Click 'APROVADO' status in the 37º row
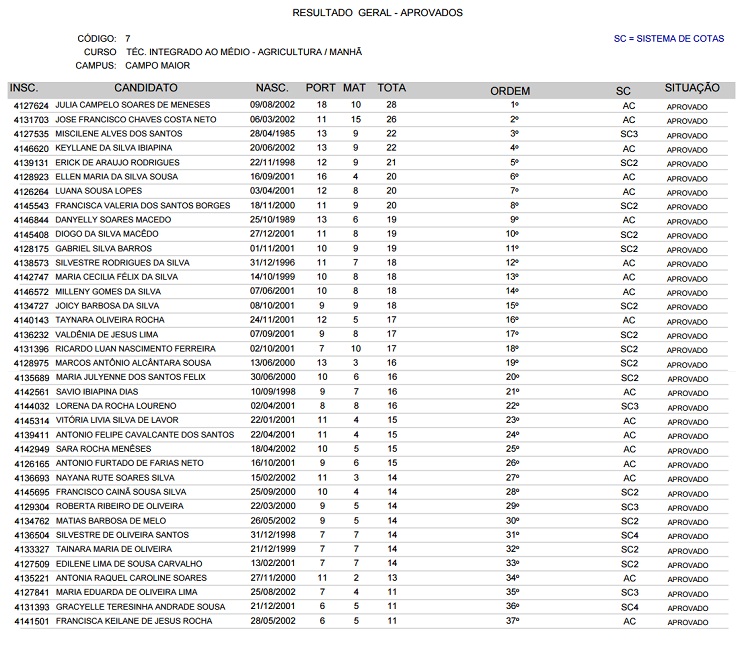 [688, 622]
